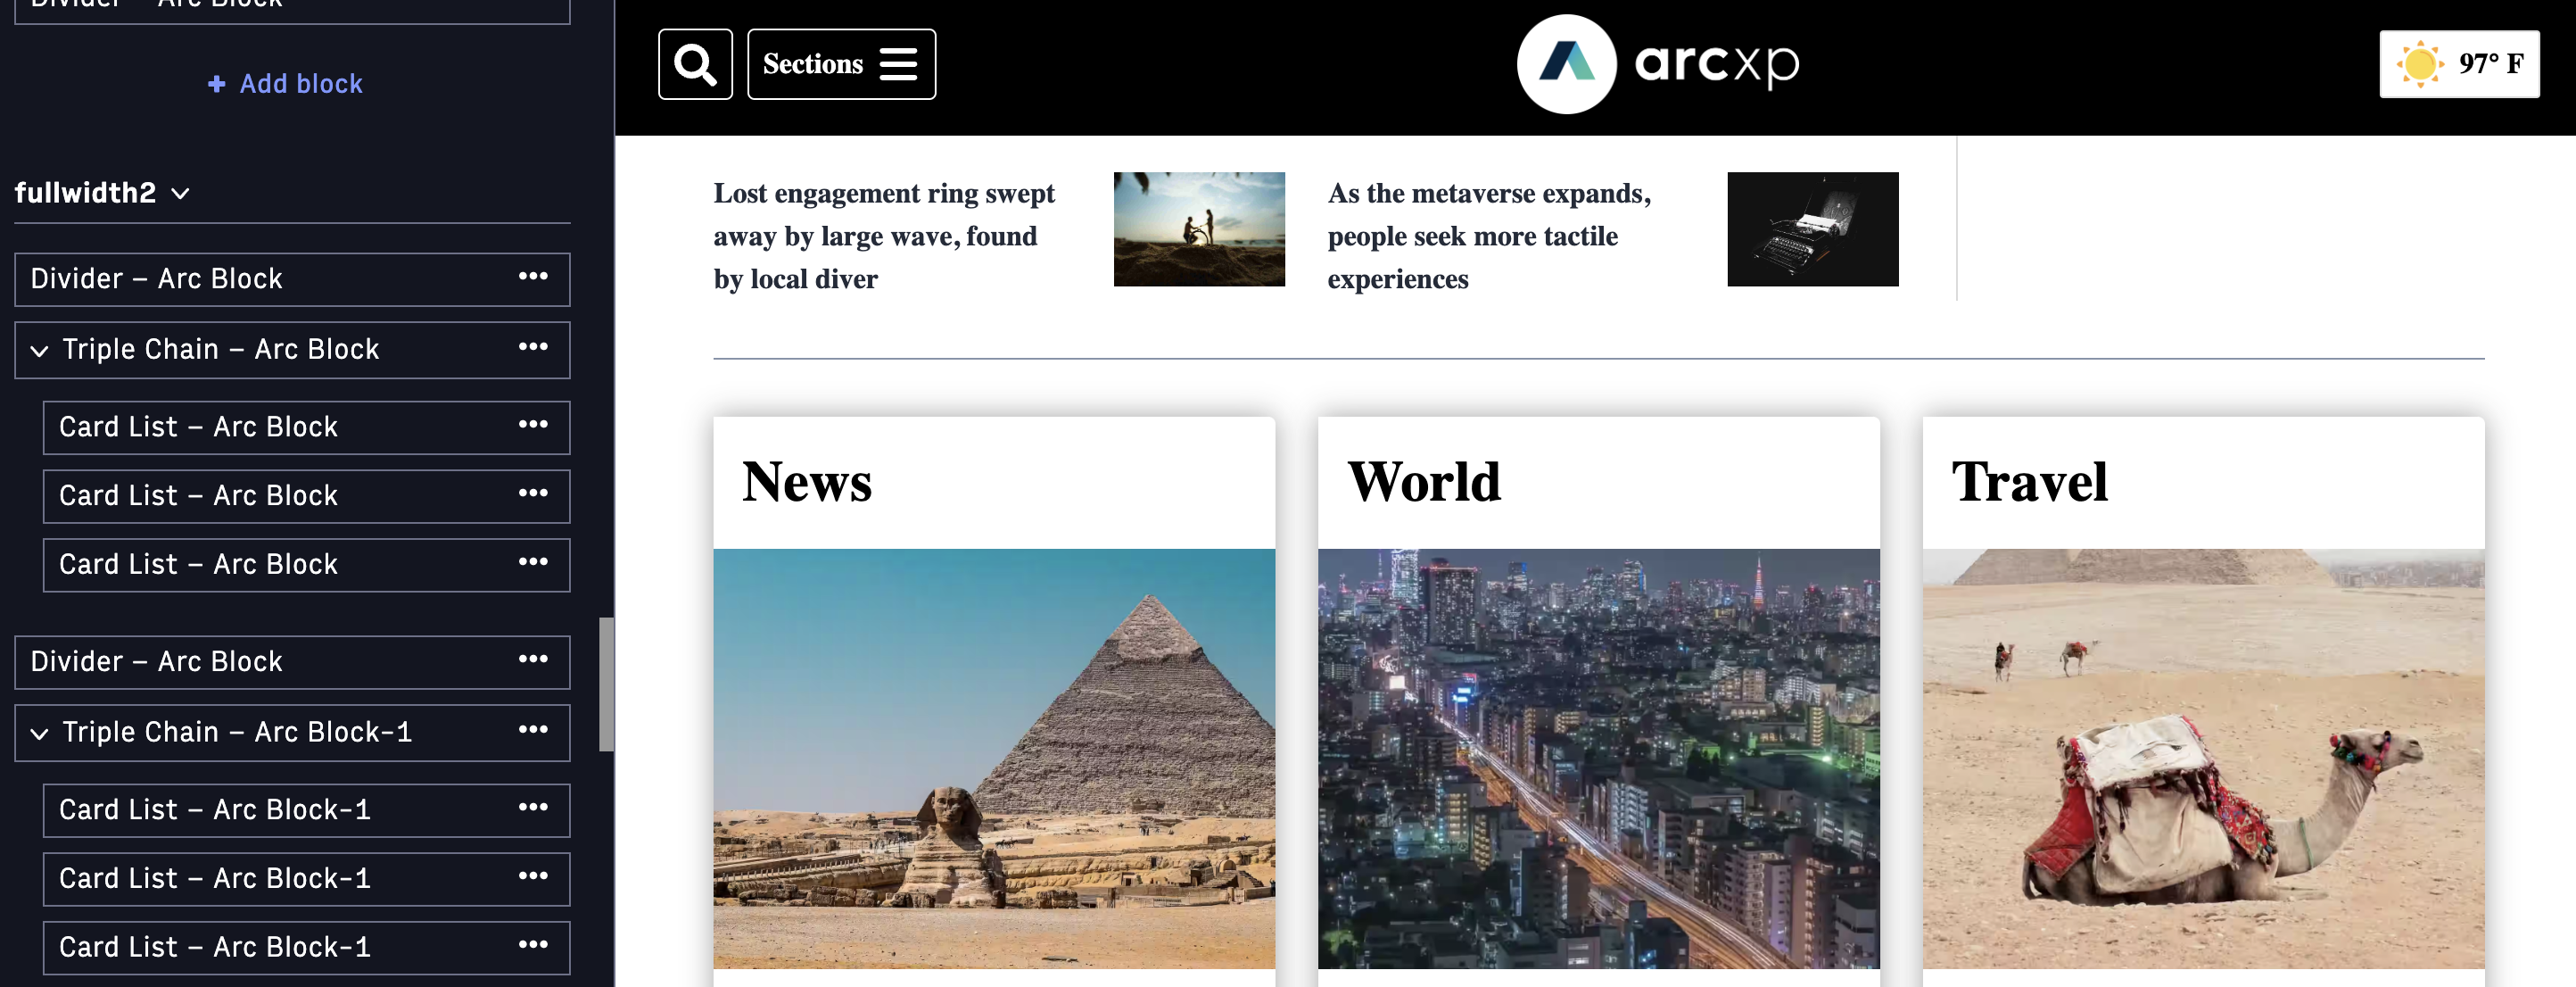Screen dimensions: 2576x987
Task: Open options of the second Card List – Arc Block
Action: pyautogui.click(x=533, y=493)
